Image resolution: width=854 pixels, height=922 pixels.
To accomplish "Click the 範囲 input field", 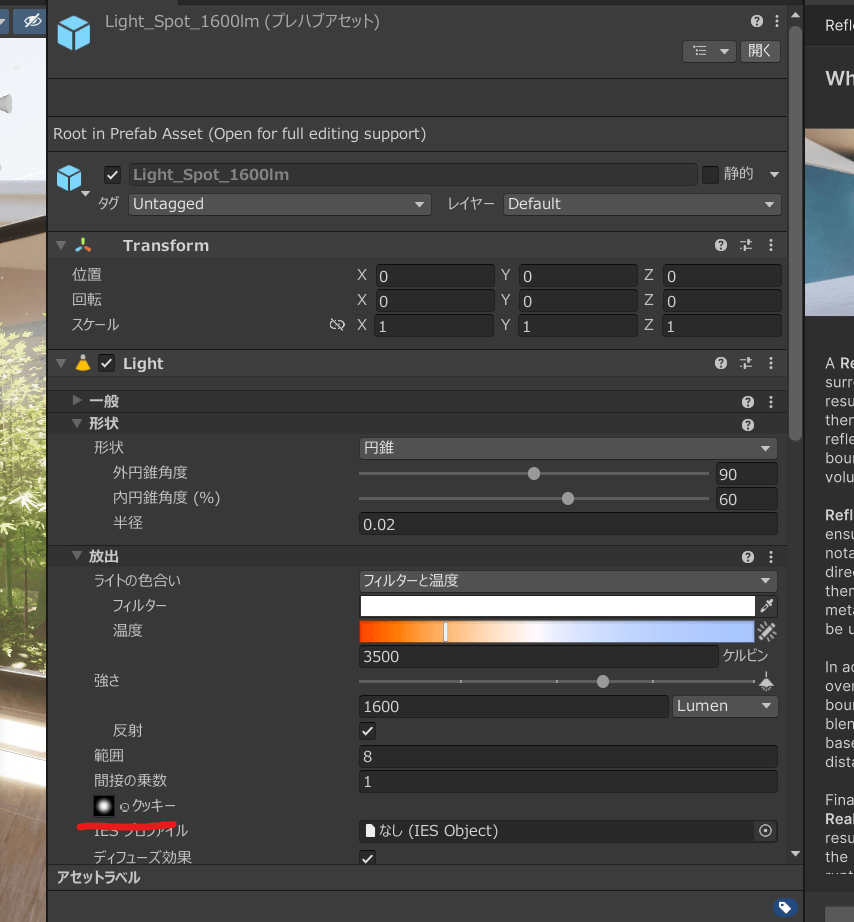I will 567,756.
